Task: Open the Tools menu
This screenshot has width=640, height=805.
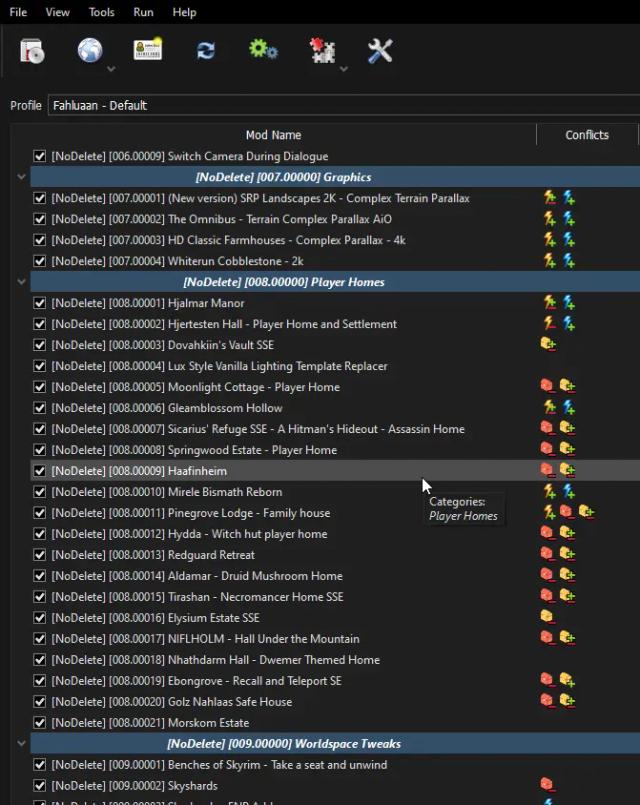Action: click(102, 12)
